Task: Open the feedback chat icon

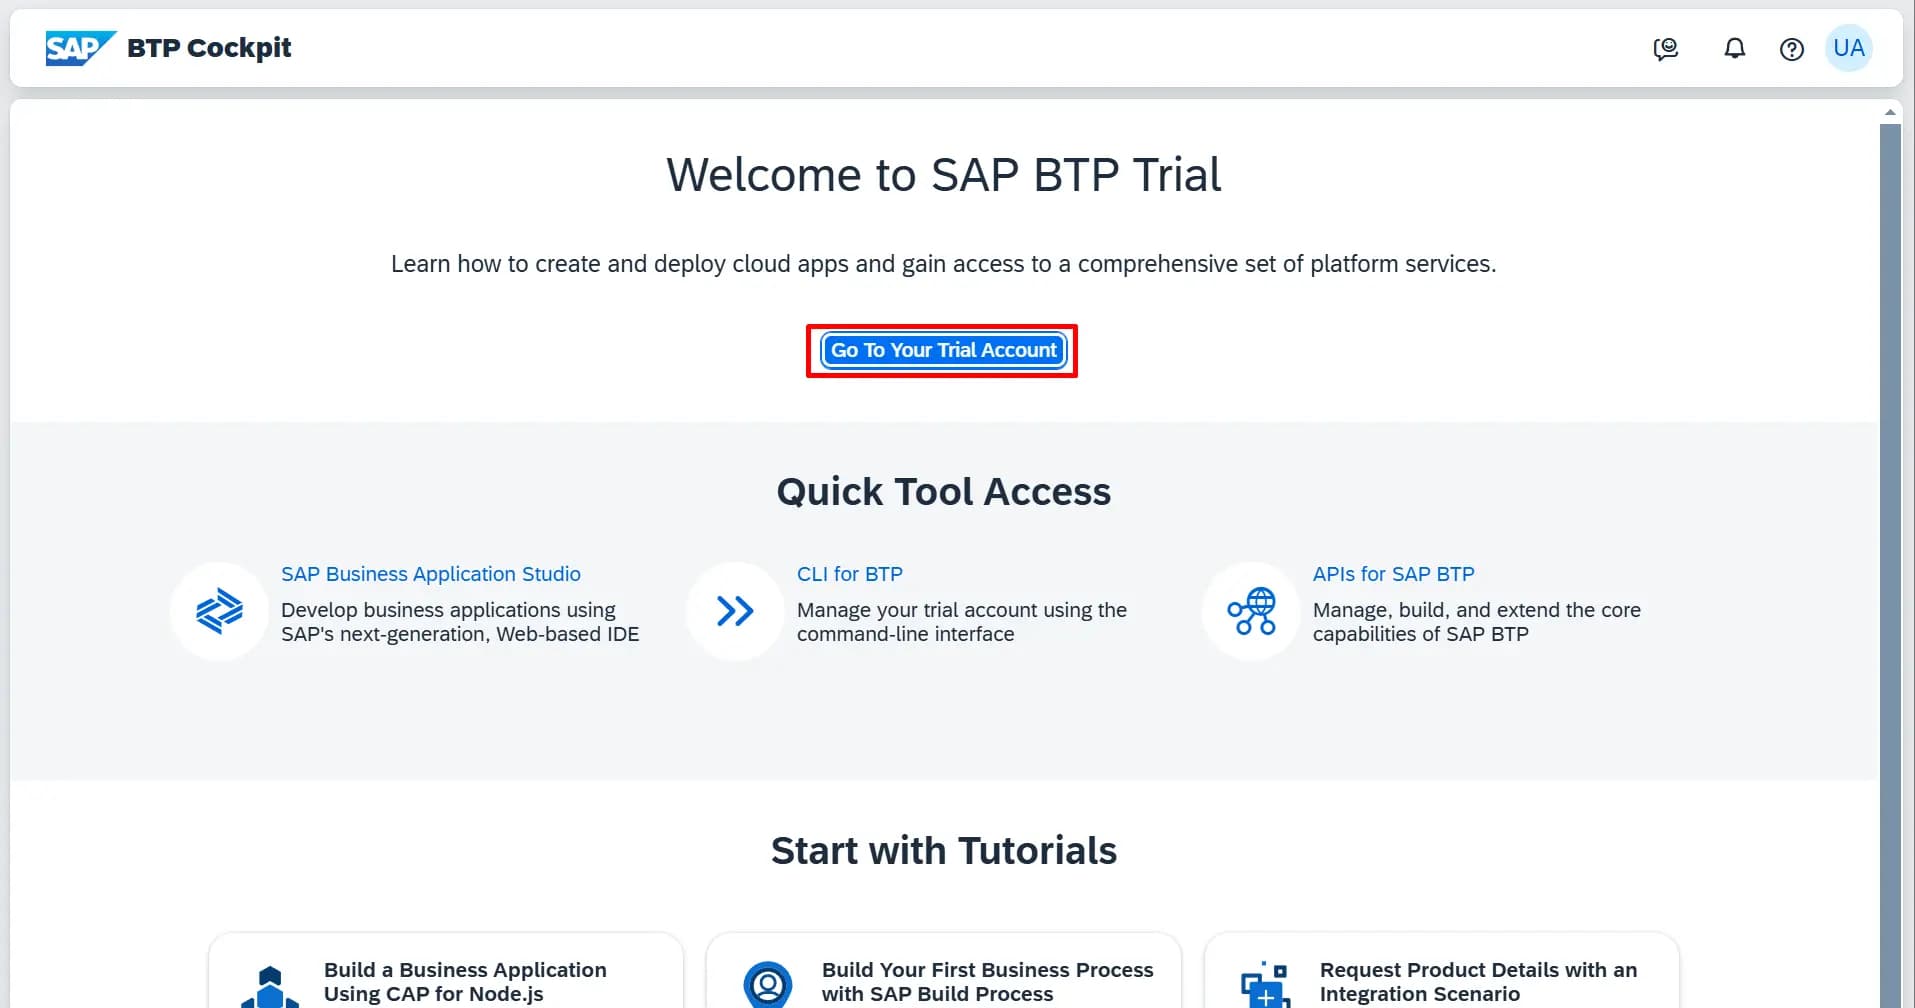Action: 1666,48
